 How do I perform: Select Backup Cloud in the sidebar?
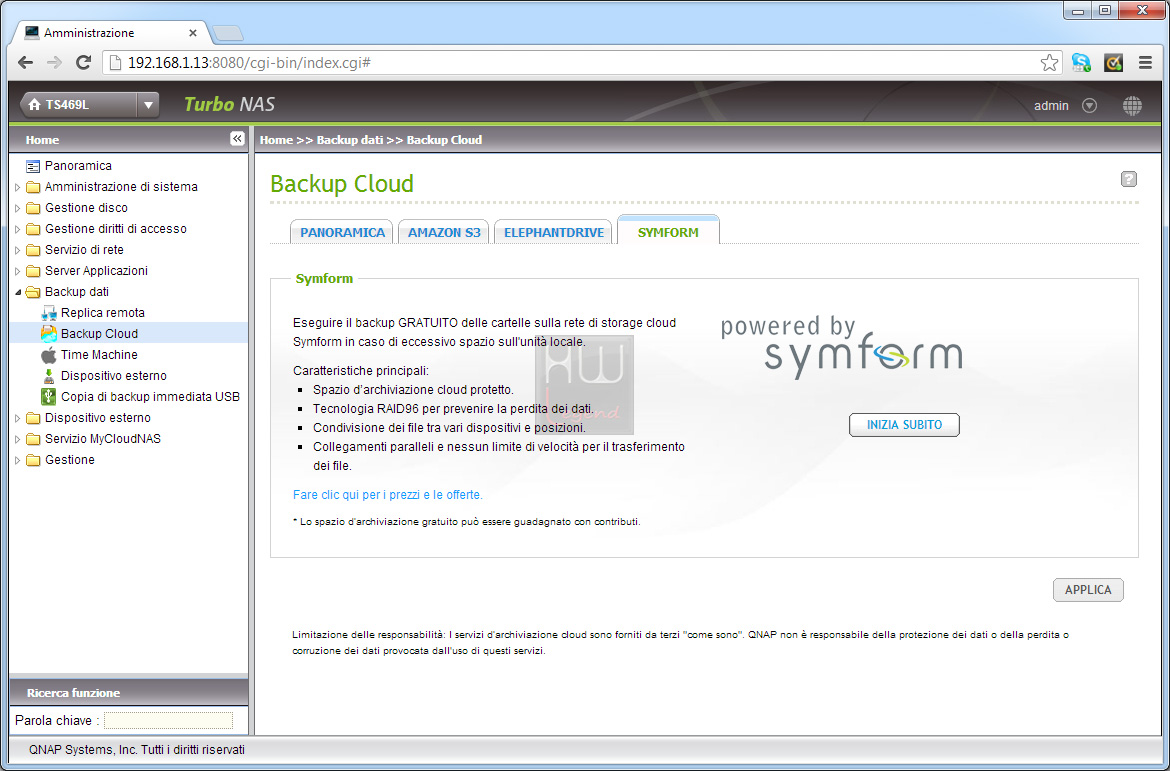click(x=99, y=334)
